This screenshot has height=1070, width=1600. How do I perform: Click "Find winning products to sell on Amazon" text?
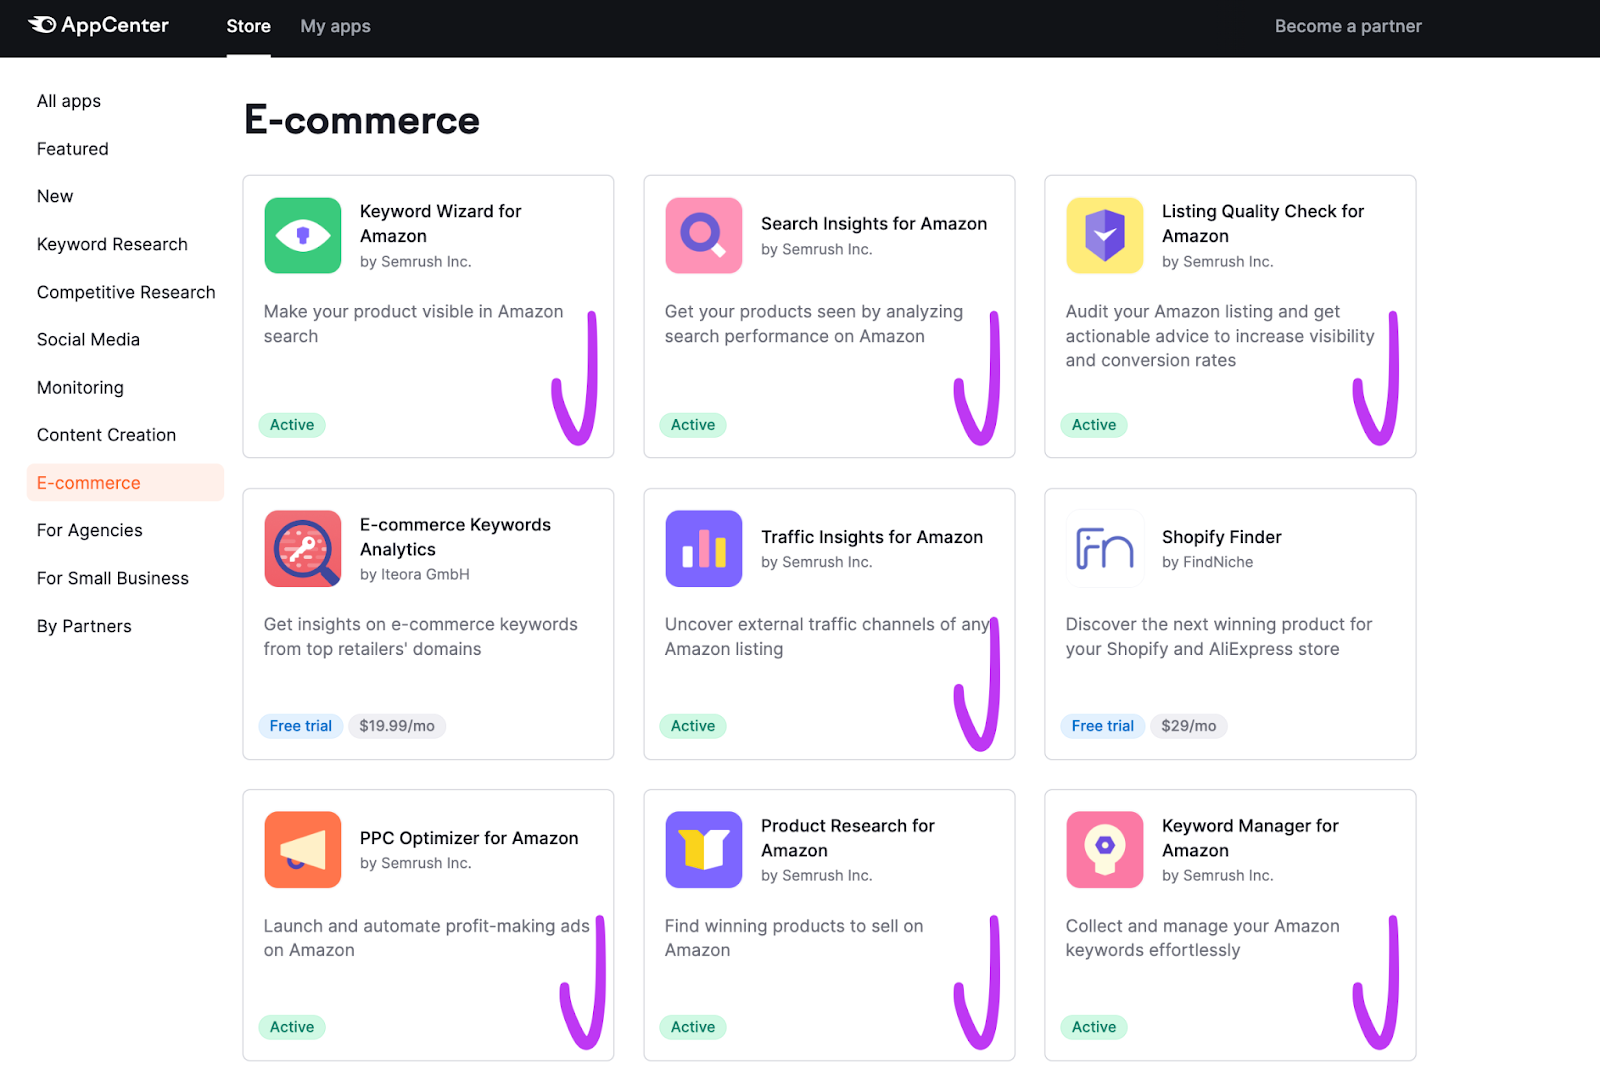click(794, 938)
